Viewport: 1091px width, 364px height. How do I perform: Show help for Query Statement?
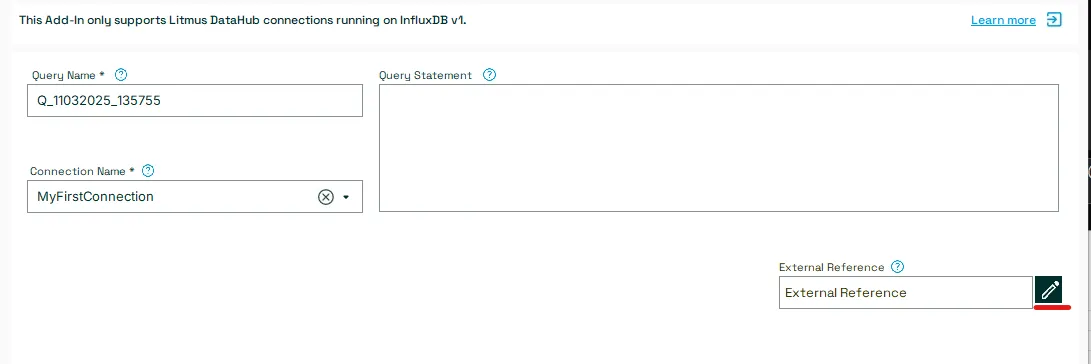click(489, 74)
